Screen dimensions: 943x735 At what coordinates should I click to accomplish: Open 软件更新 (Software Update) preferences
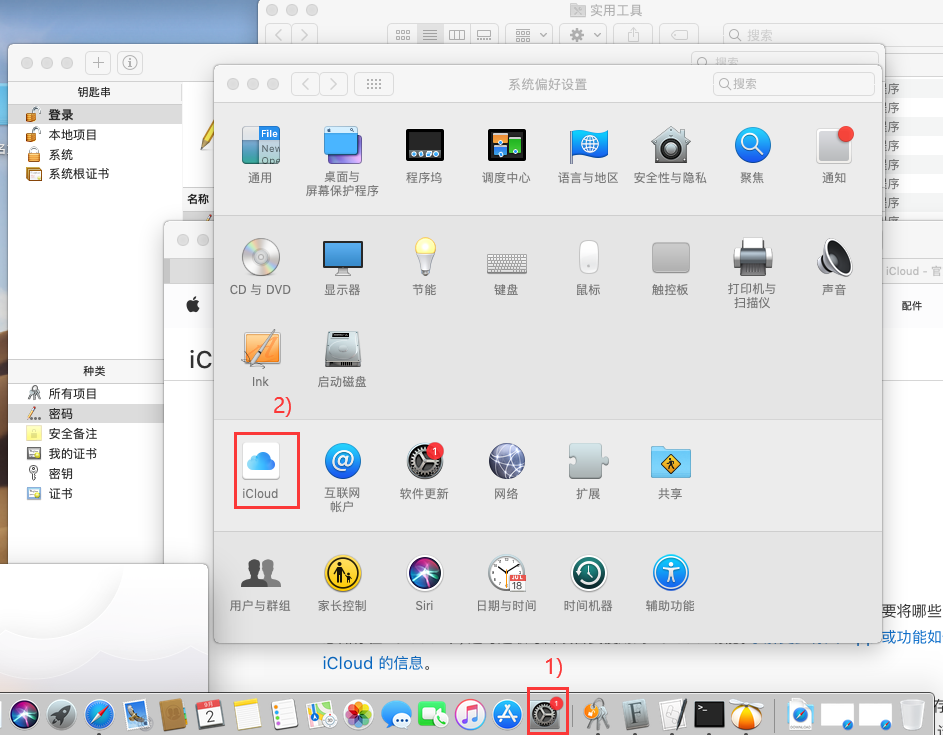coord(424,472)
